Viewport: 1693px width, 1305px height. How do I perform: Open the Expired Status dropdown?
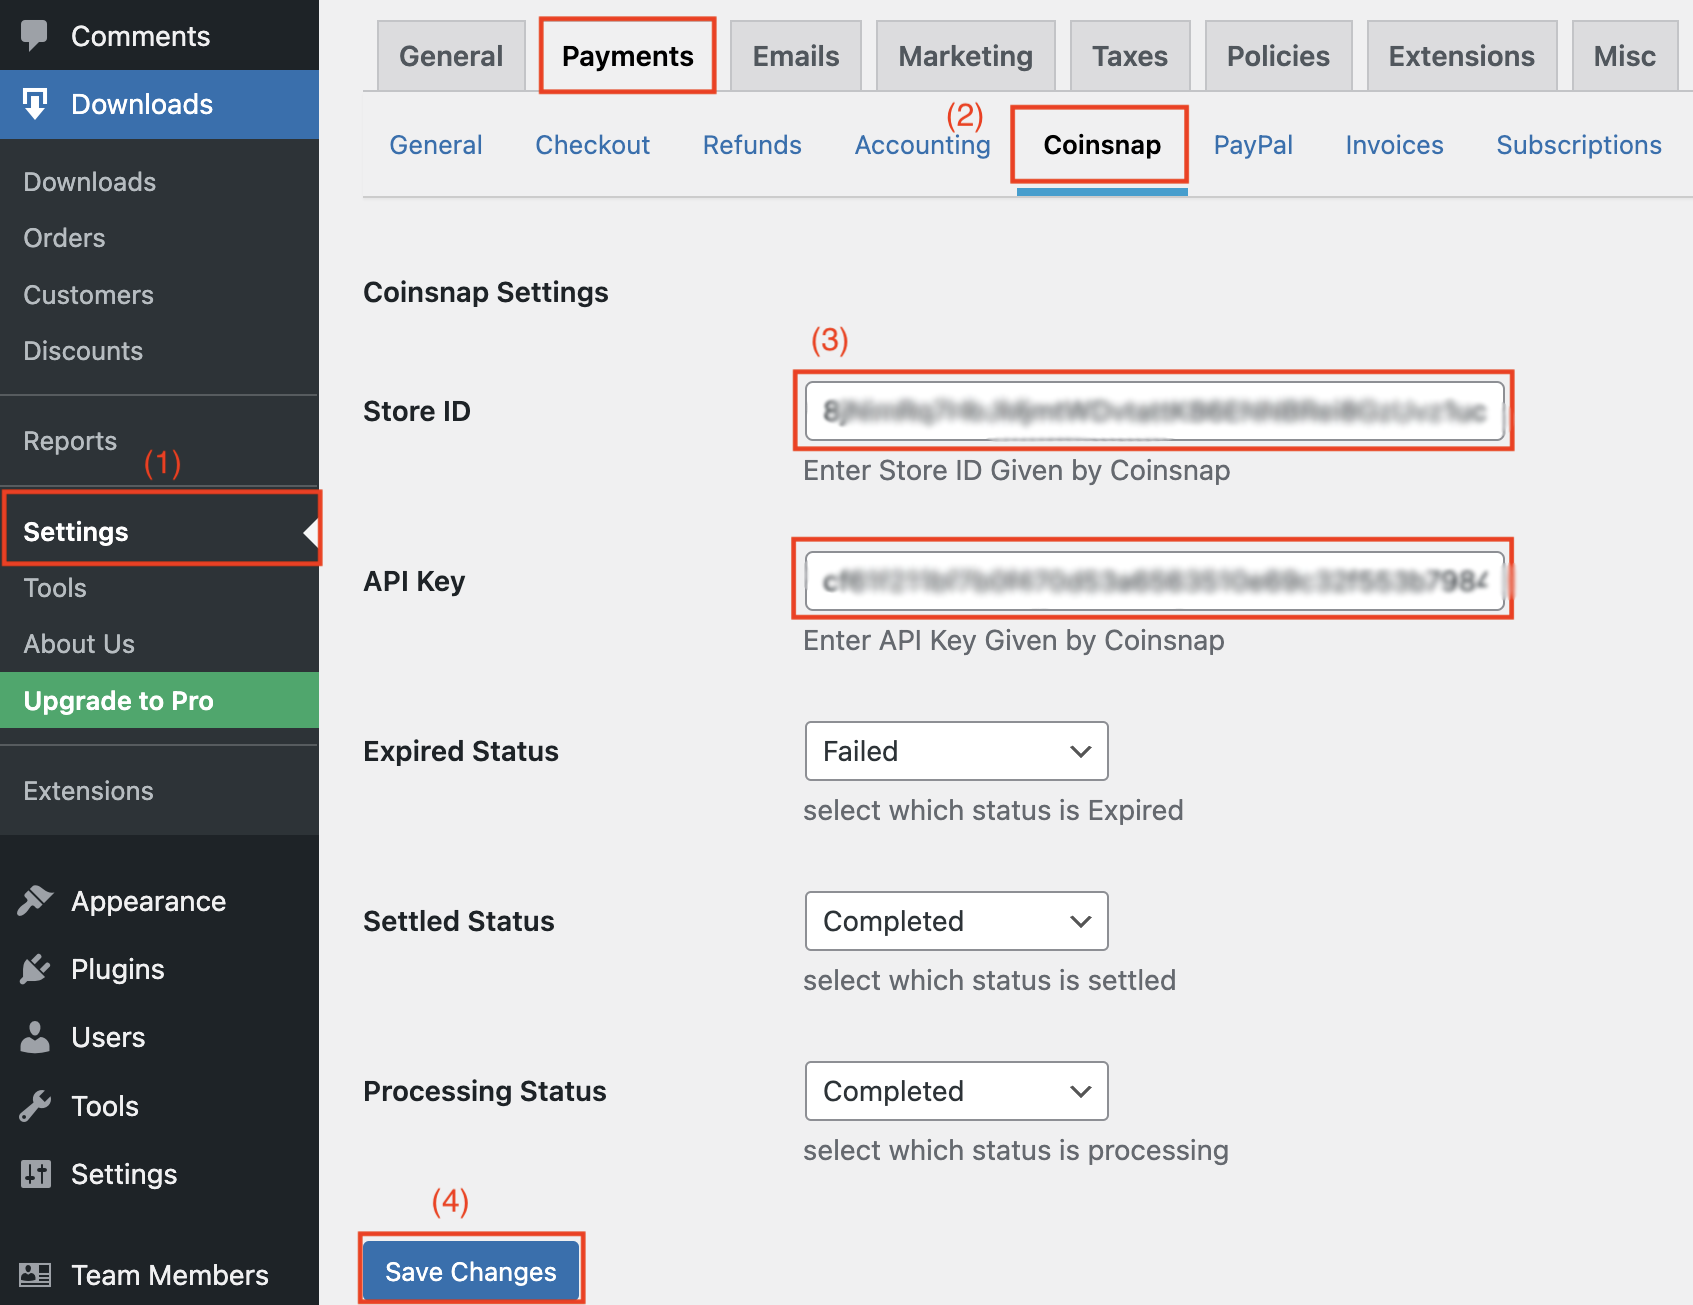point(956,751)
